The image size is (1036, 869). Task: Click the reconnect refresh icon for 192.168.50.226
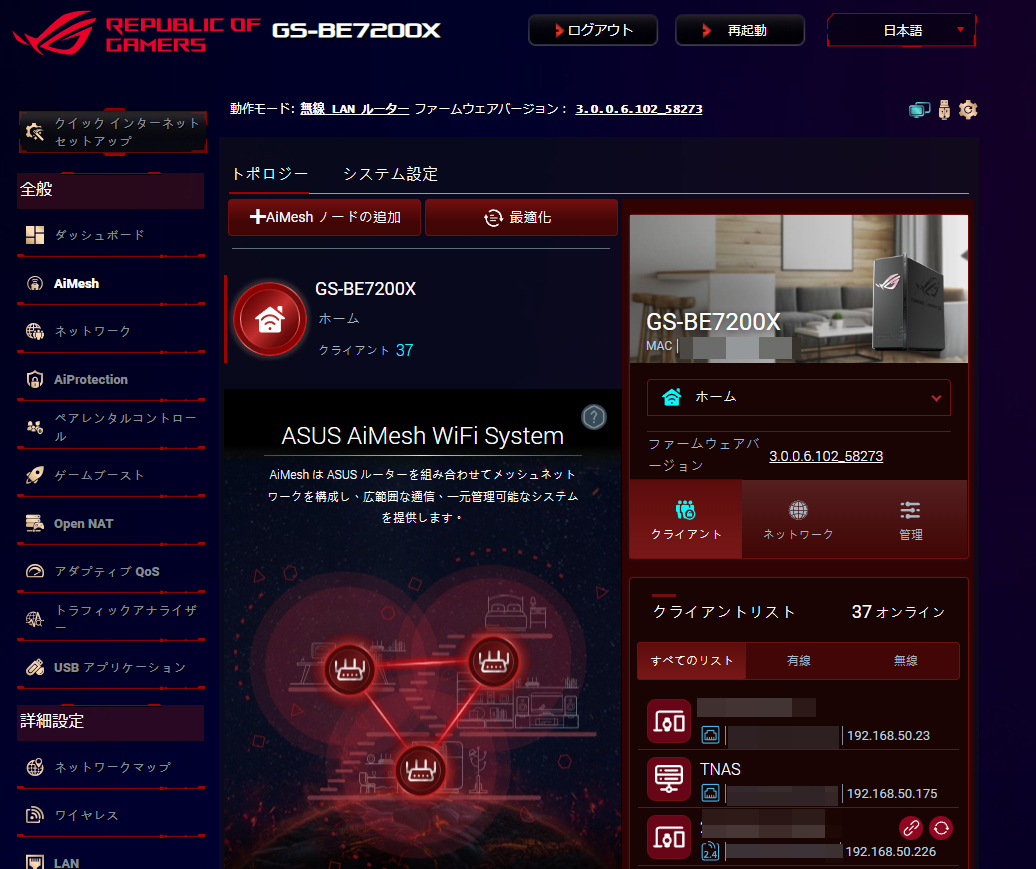(941, 827)
